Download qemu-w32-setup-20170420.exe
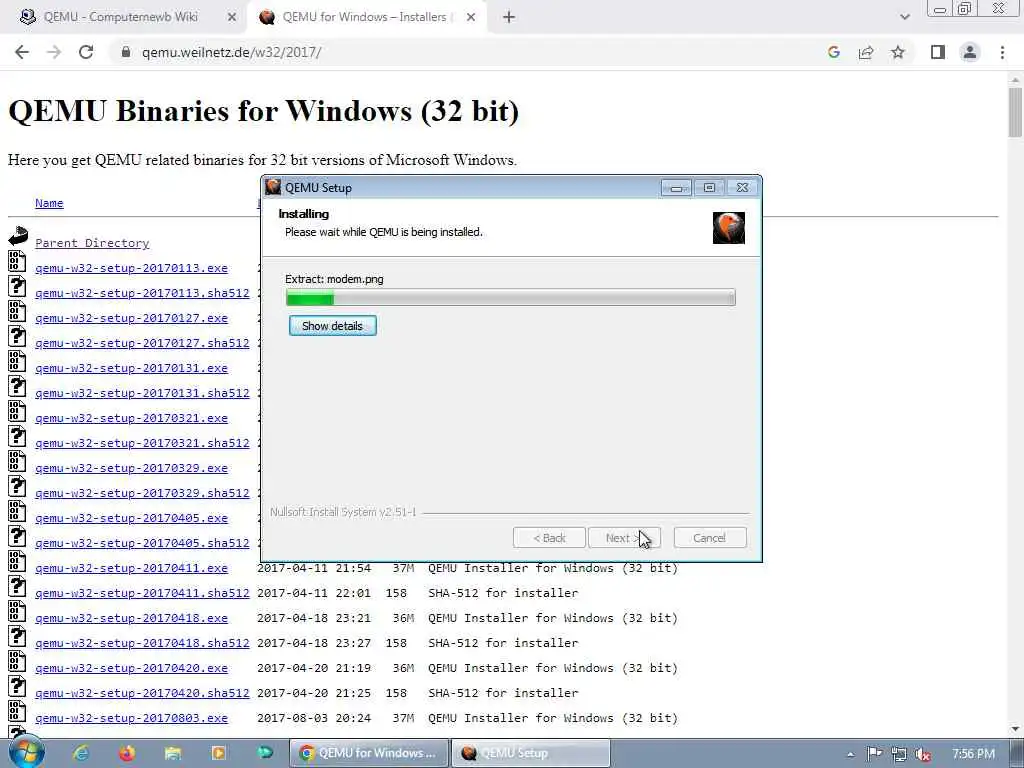 point(131,668)
